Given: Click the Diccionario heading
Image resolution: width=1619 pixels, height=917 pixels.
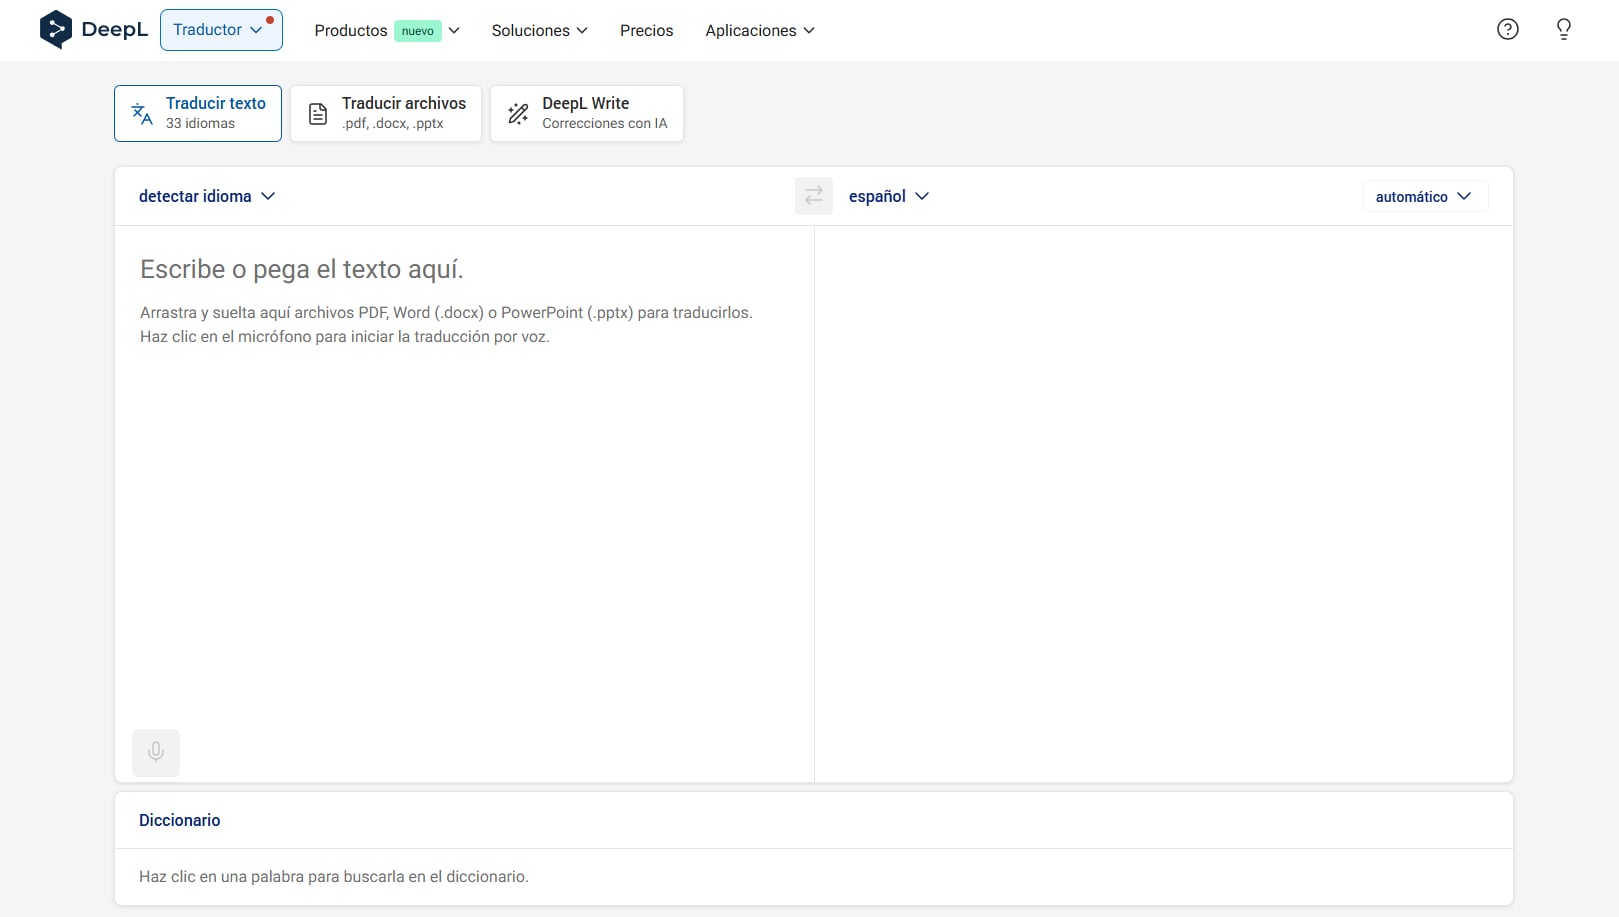Looking at the screenshot, I should 180,820.
